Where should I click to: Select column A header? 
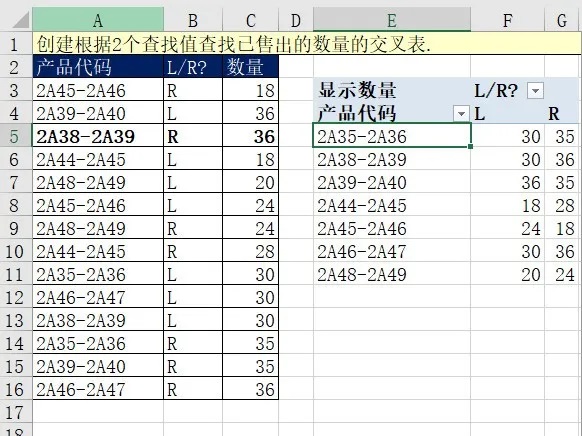click(x=98, y=19)
